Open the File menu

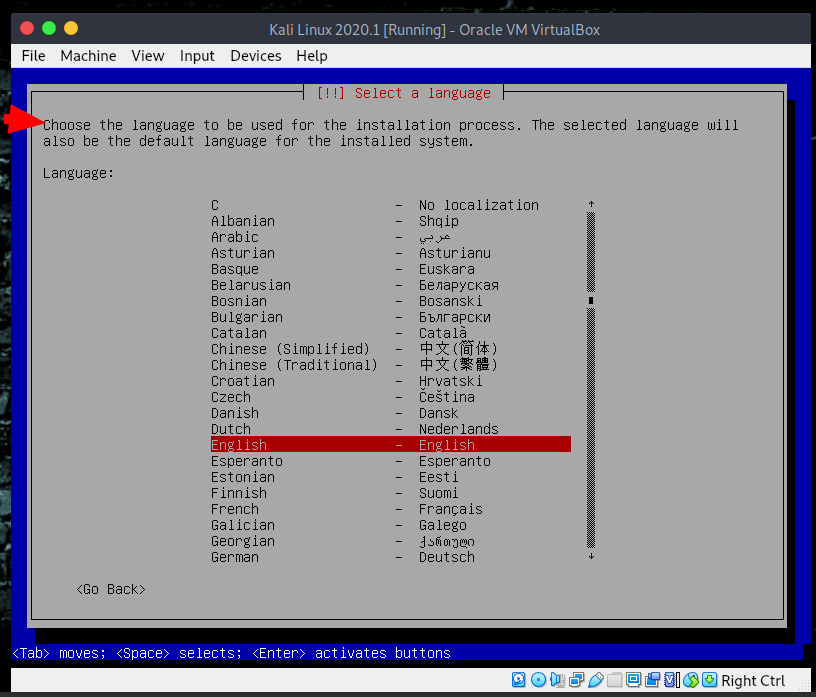33,56
